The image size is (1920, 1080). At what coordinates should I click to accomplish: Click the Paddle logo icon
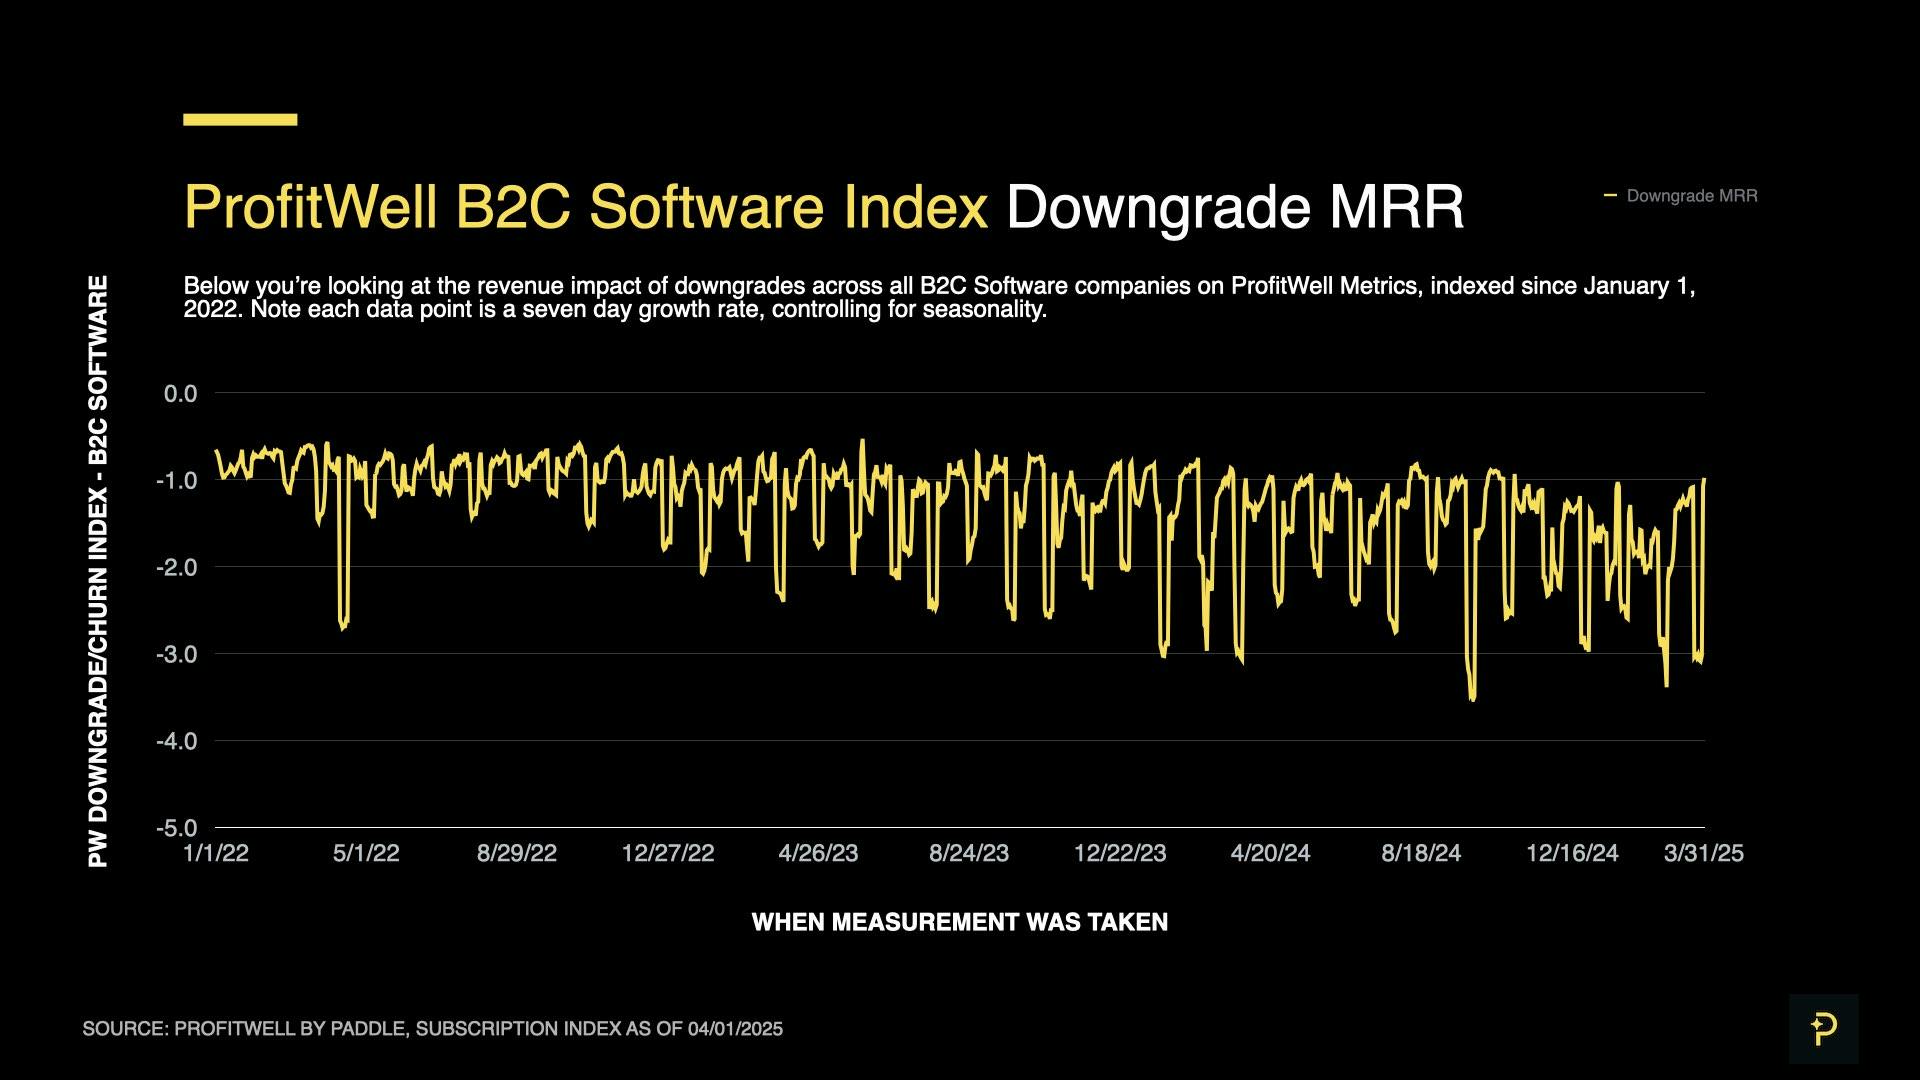pos(1823,1028)
